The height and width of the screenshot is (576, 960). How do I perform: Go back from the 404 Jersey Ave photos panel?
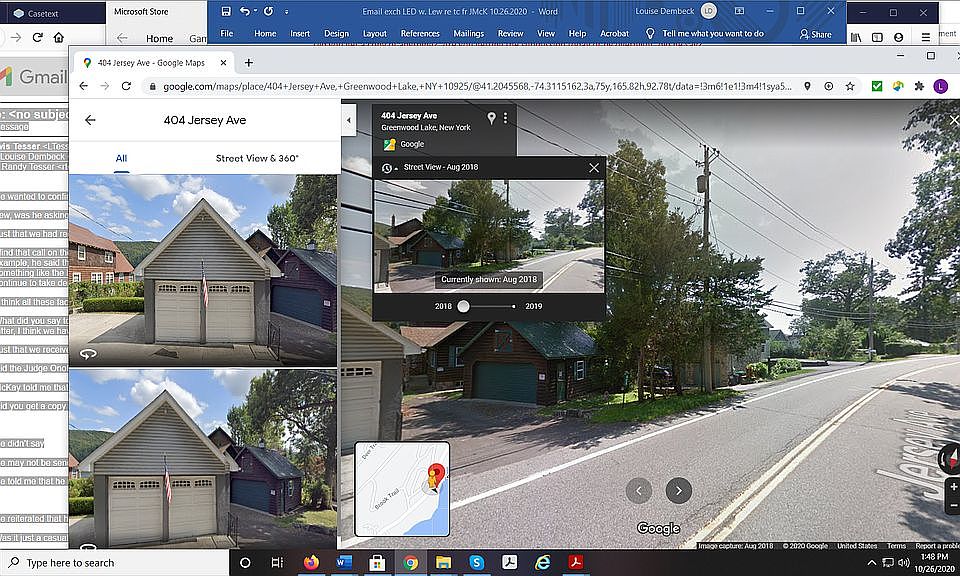(90, 120)
